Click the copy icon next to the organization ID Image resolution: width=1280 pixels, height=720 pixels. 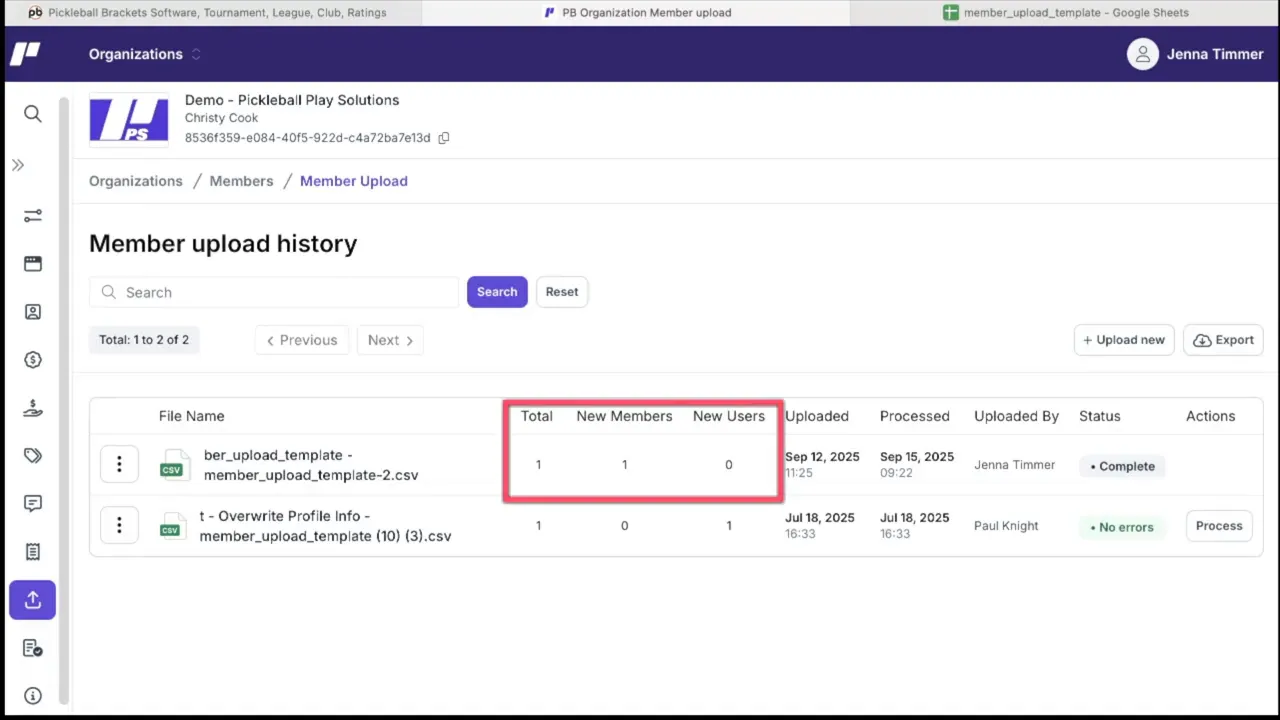click(x=443, y=138)
